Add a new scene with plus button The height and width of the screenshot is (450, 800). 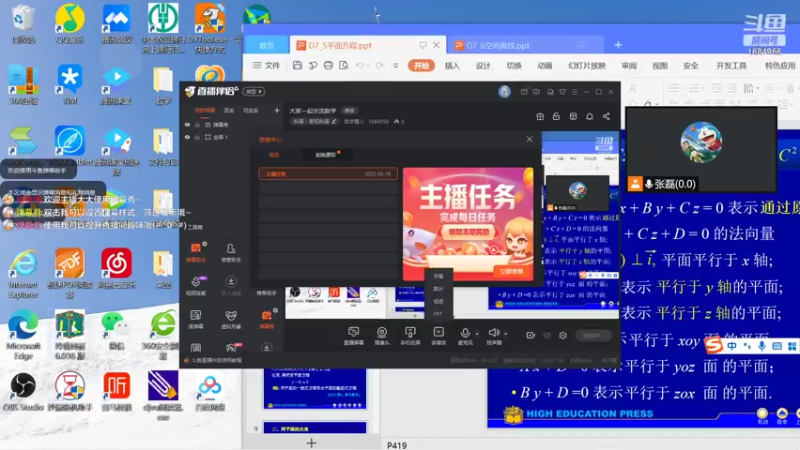[x=277, y=110]
